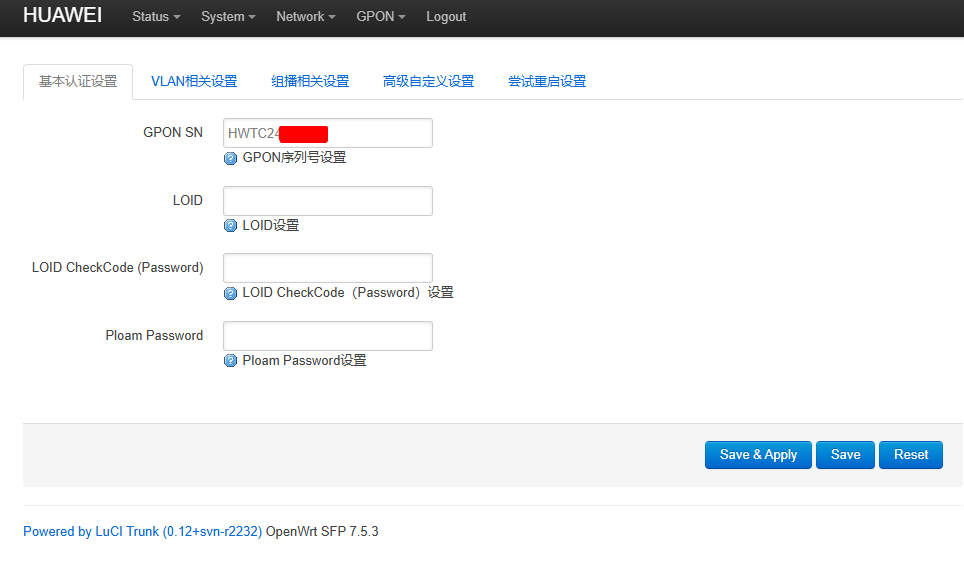
Task: Open the Status dropdown menu
Action: click(x=156, y=17)
